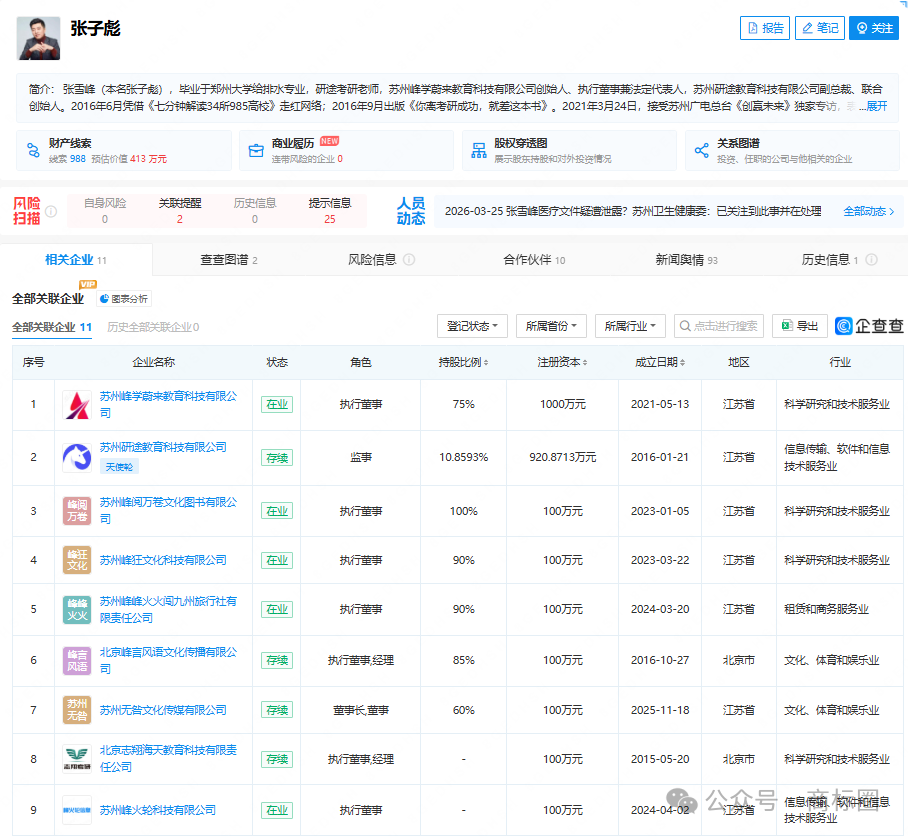
Task: Open the 登记状态 dropdown filter
Action: coord(473,326)
